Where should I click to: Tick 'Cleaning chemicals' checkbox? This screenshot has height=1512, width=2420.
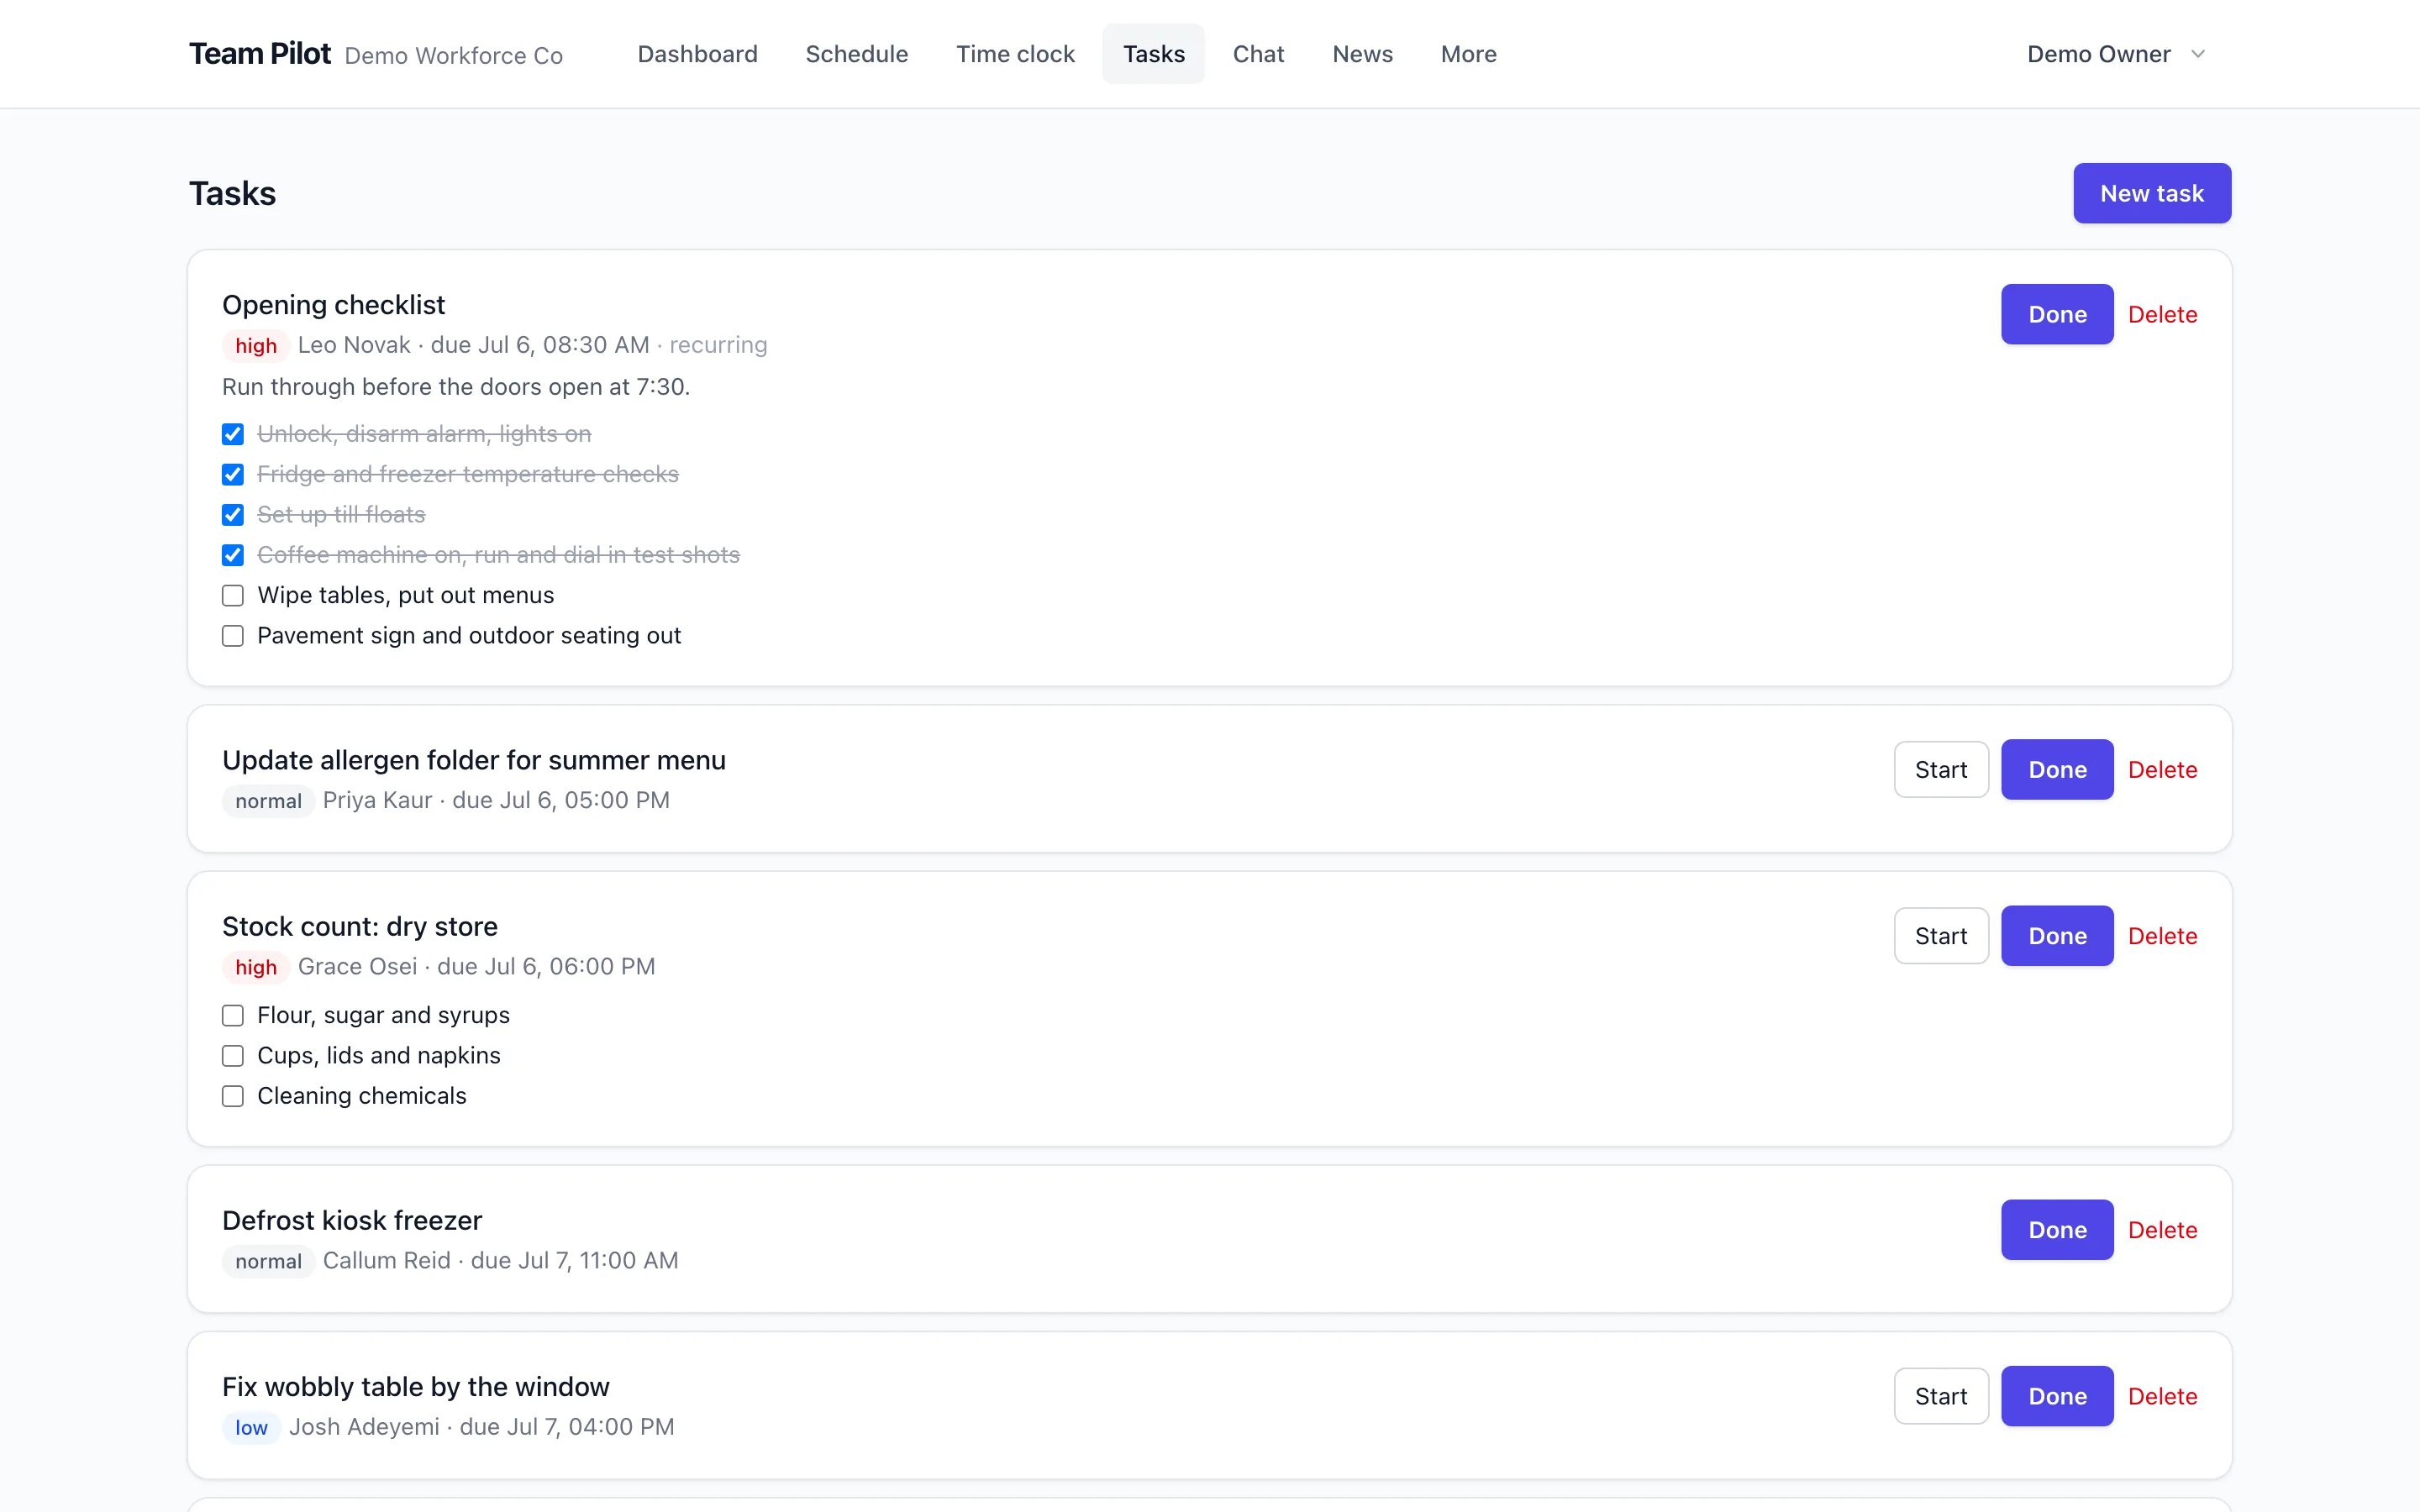point(233,1096)
